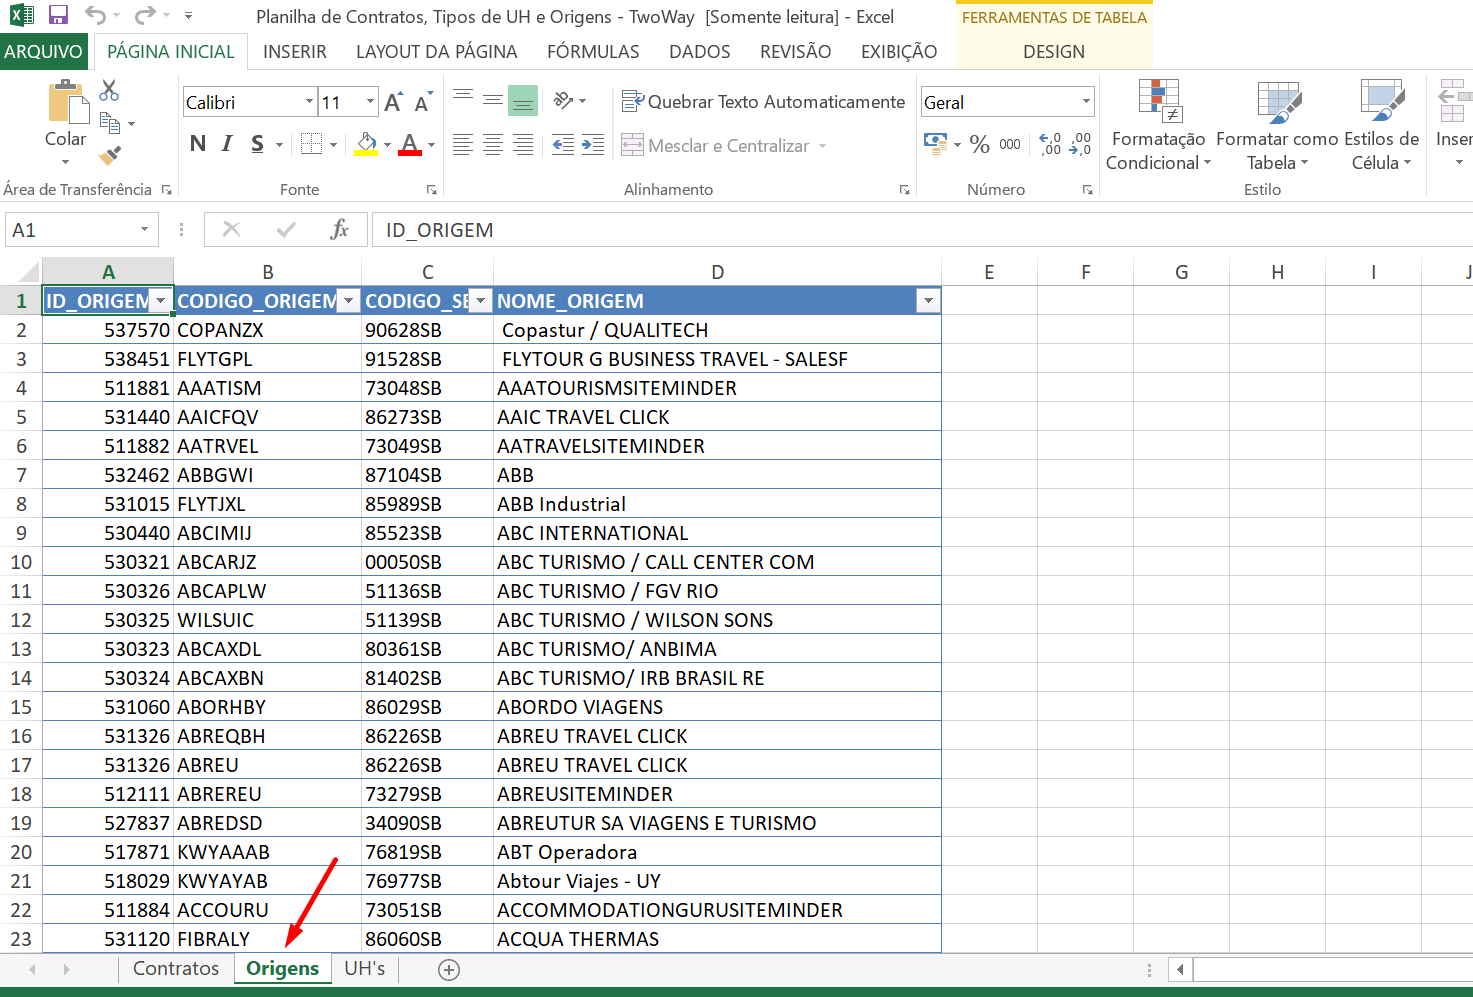Select cell with ABB Industrial
Image resolution: width=1473 pixels, height=997 pixels.
[717, 504]
